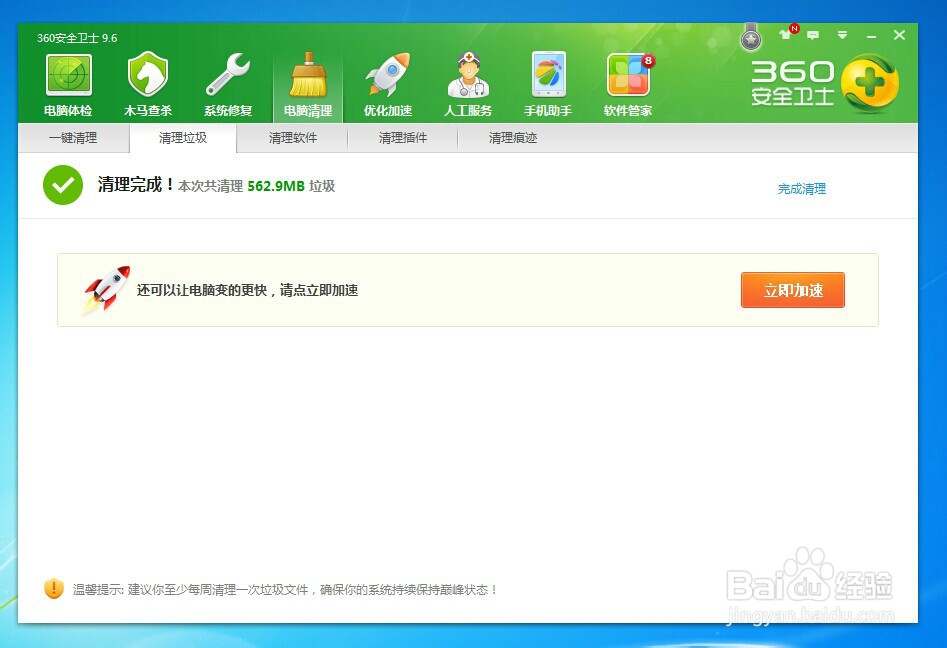Click the 360安全卫士 9.6 title text
The width and height of the screenshot is (947, 648).
77,38
